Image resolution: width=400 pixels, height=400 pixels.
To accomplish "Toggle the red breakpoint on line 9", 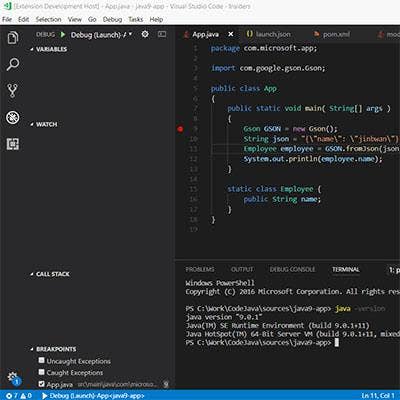I will [x=180, y=129].
